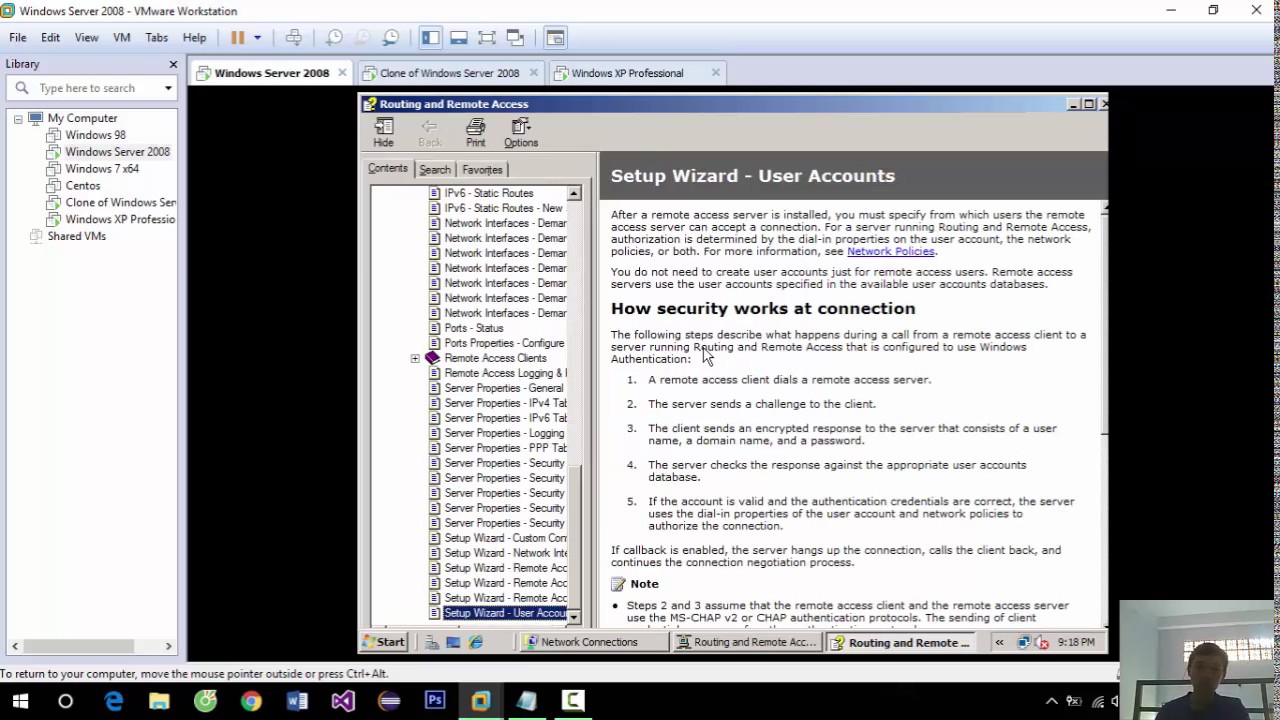The image size is (1280, 720).
Task: Open the View menu
Action: coord(86,37)
